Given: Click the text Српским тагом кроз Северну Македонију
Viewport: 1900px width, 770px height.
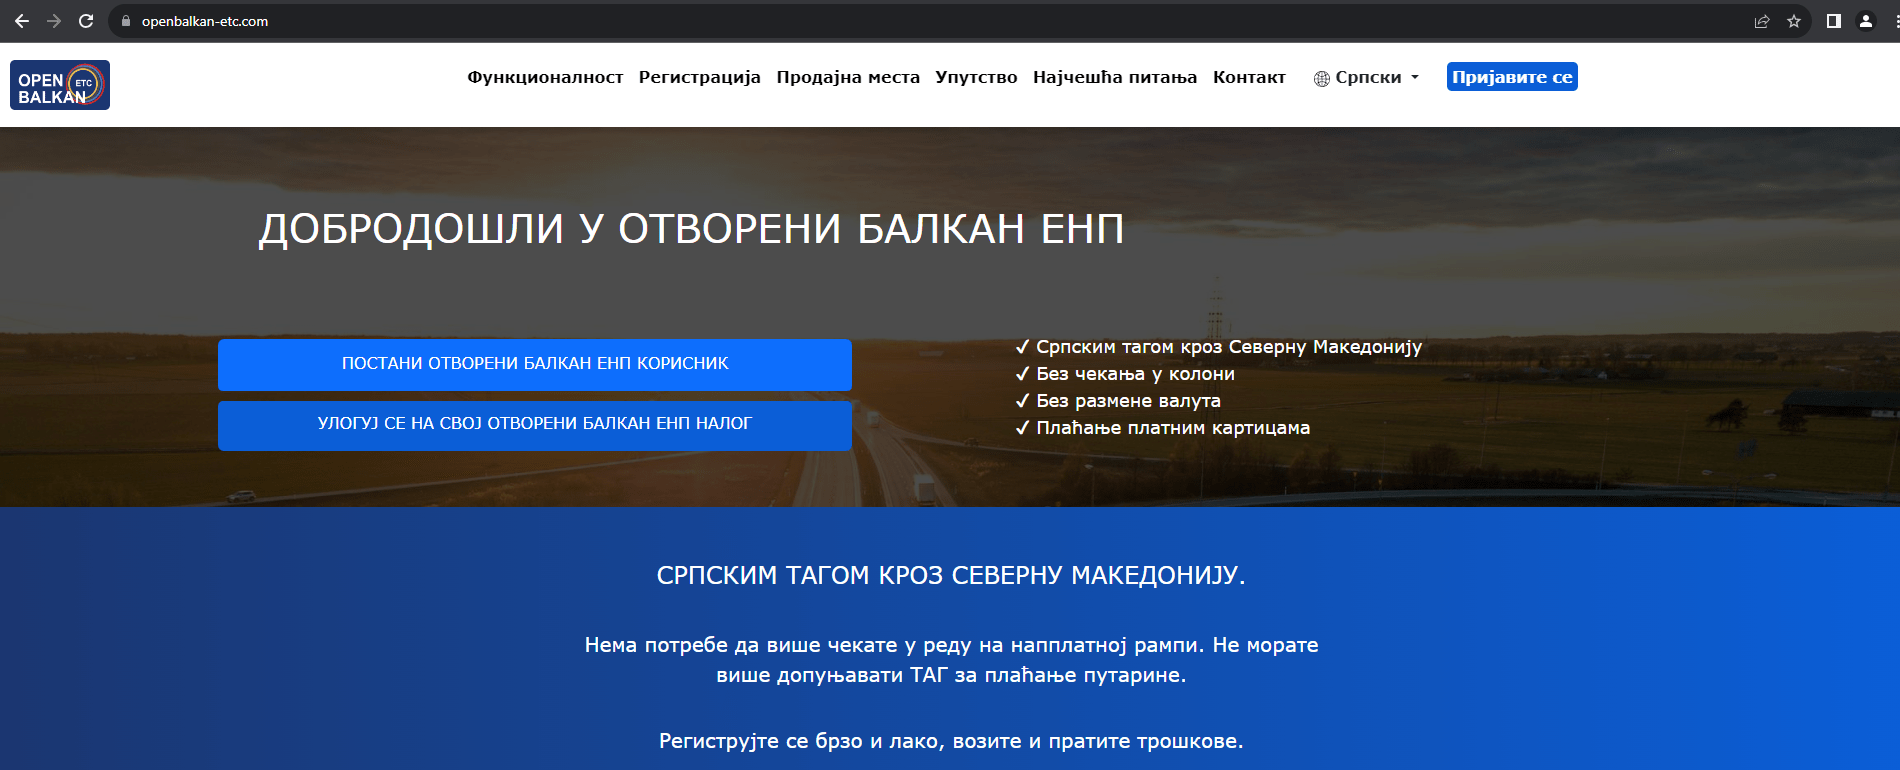Looking at the screenshot, I should point(1229,347).
